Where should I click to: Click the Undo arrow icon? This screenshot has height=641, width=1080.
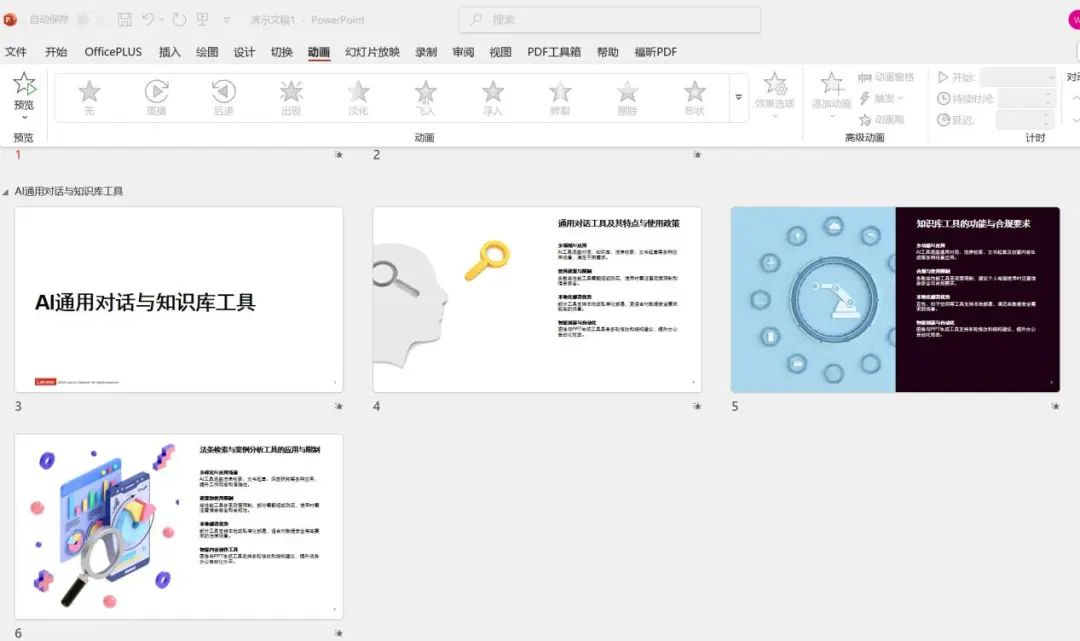click(x=147, y=19)
